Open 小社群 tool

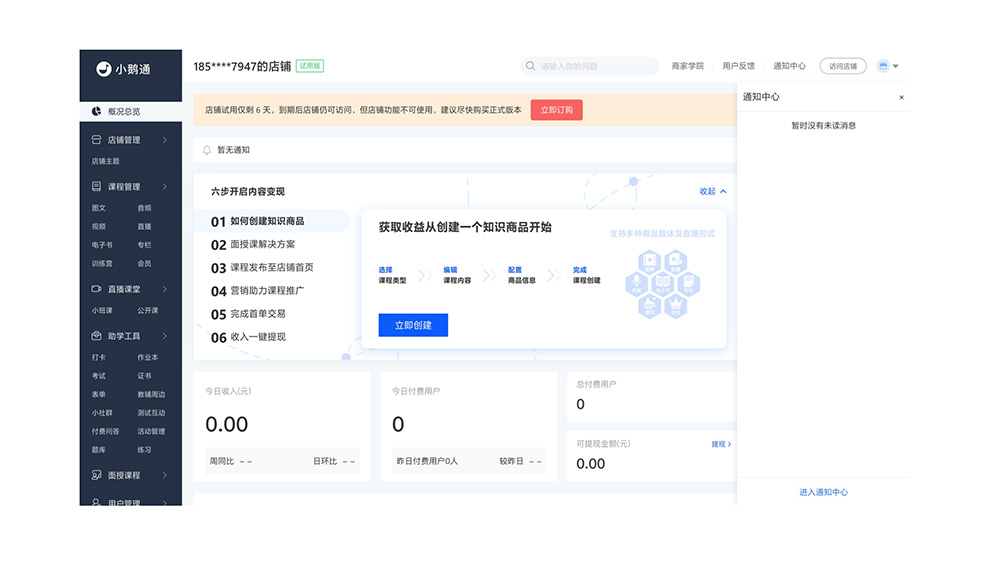(102, 413)
